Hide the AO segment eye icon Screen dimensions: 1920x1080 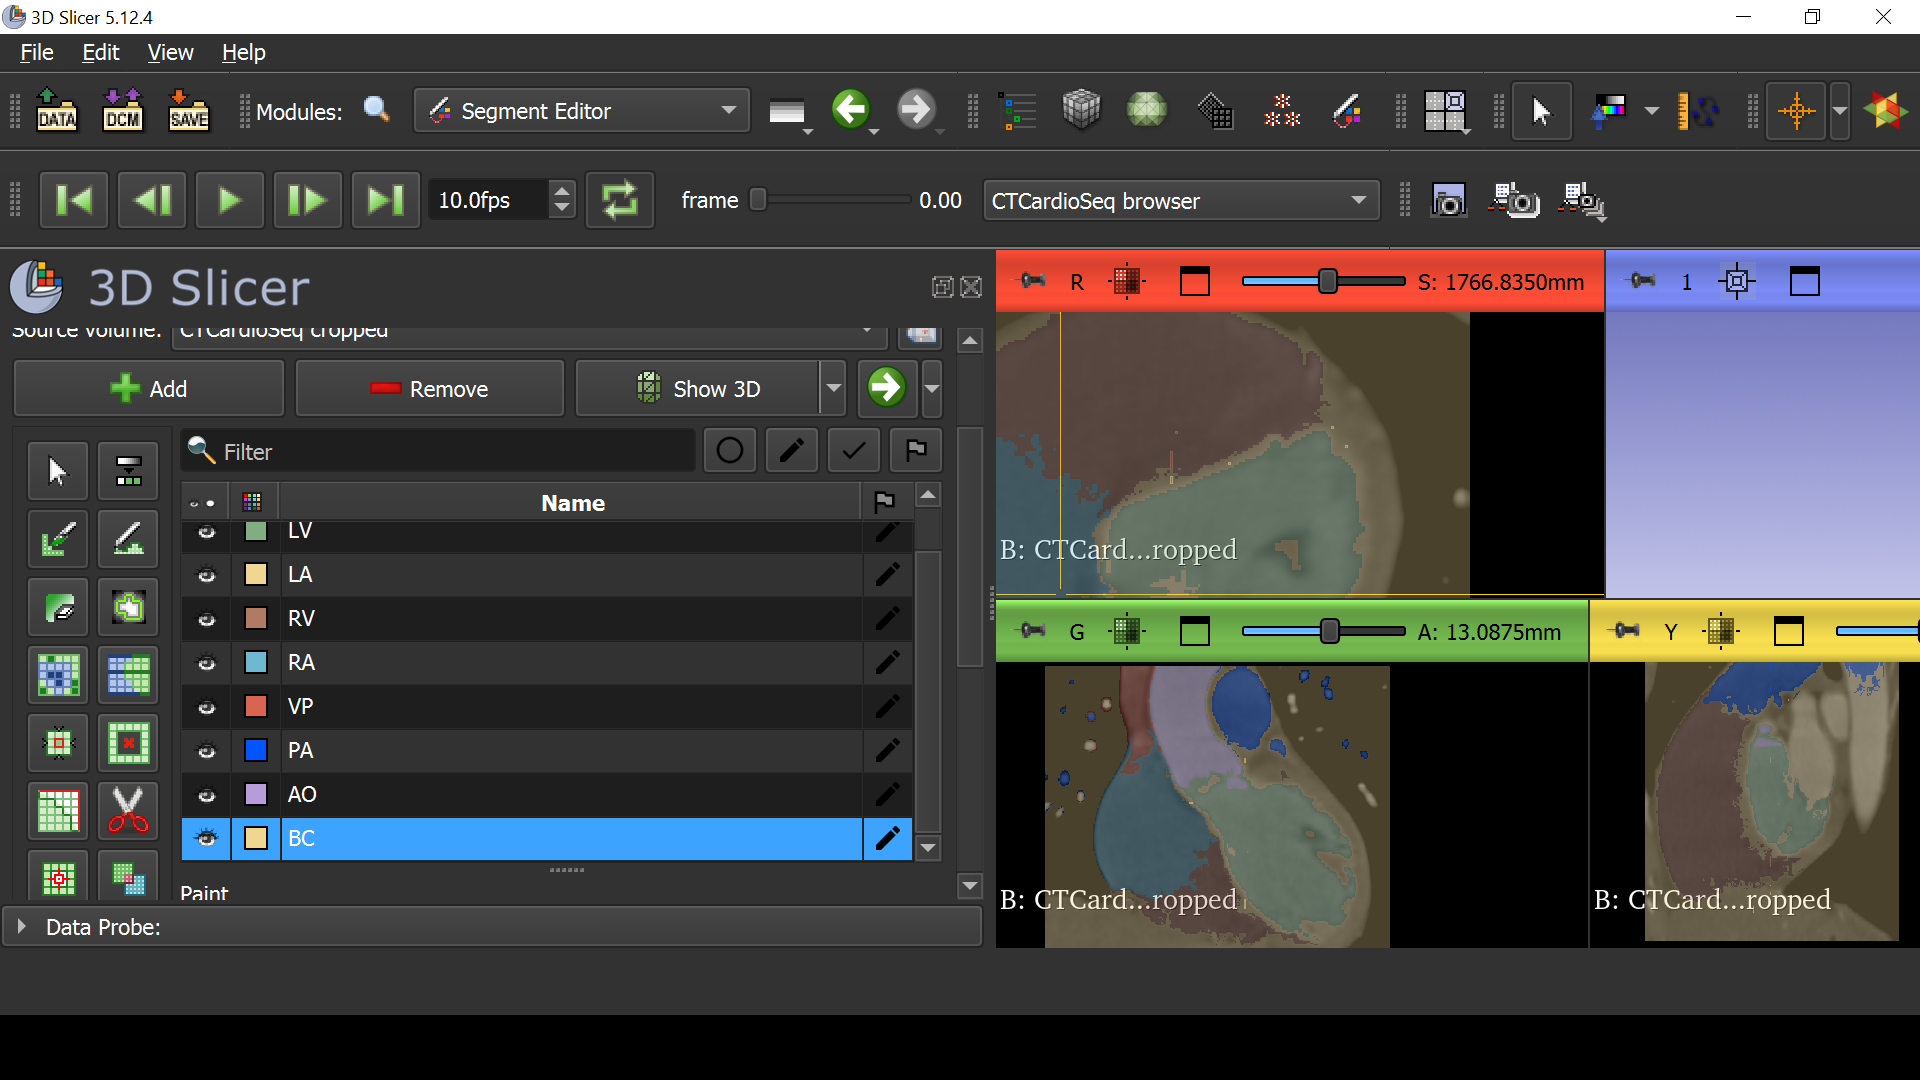tap(207, 795)
